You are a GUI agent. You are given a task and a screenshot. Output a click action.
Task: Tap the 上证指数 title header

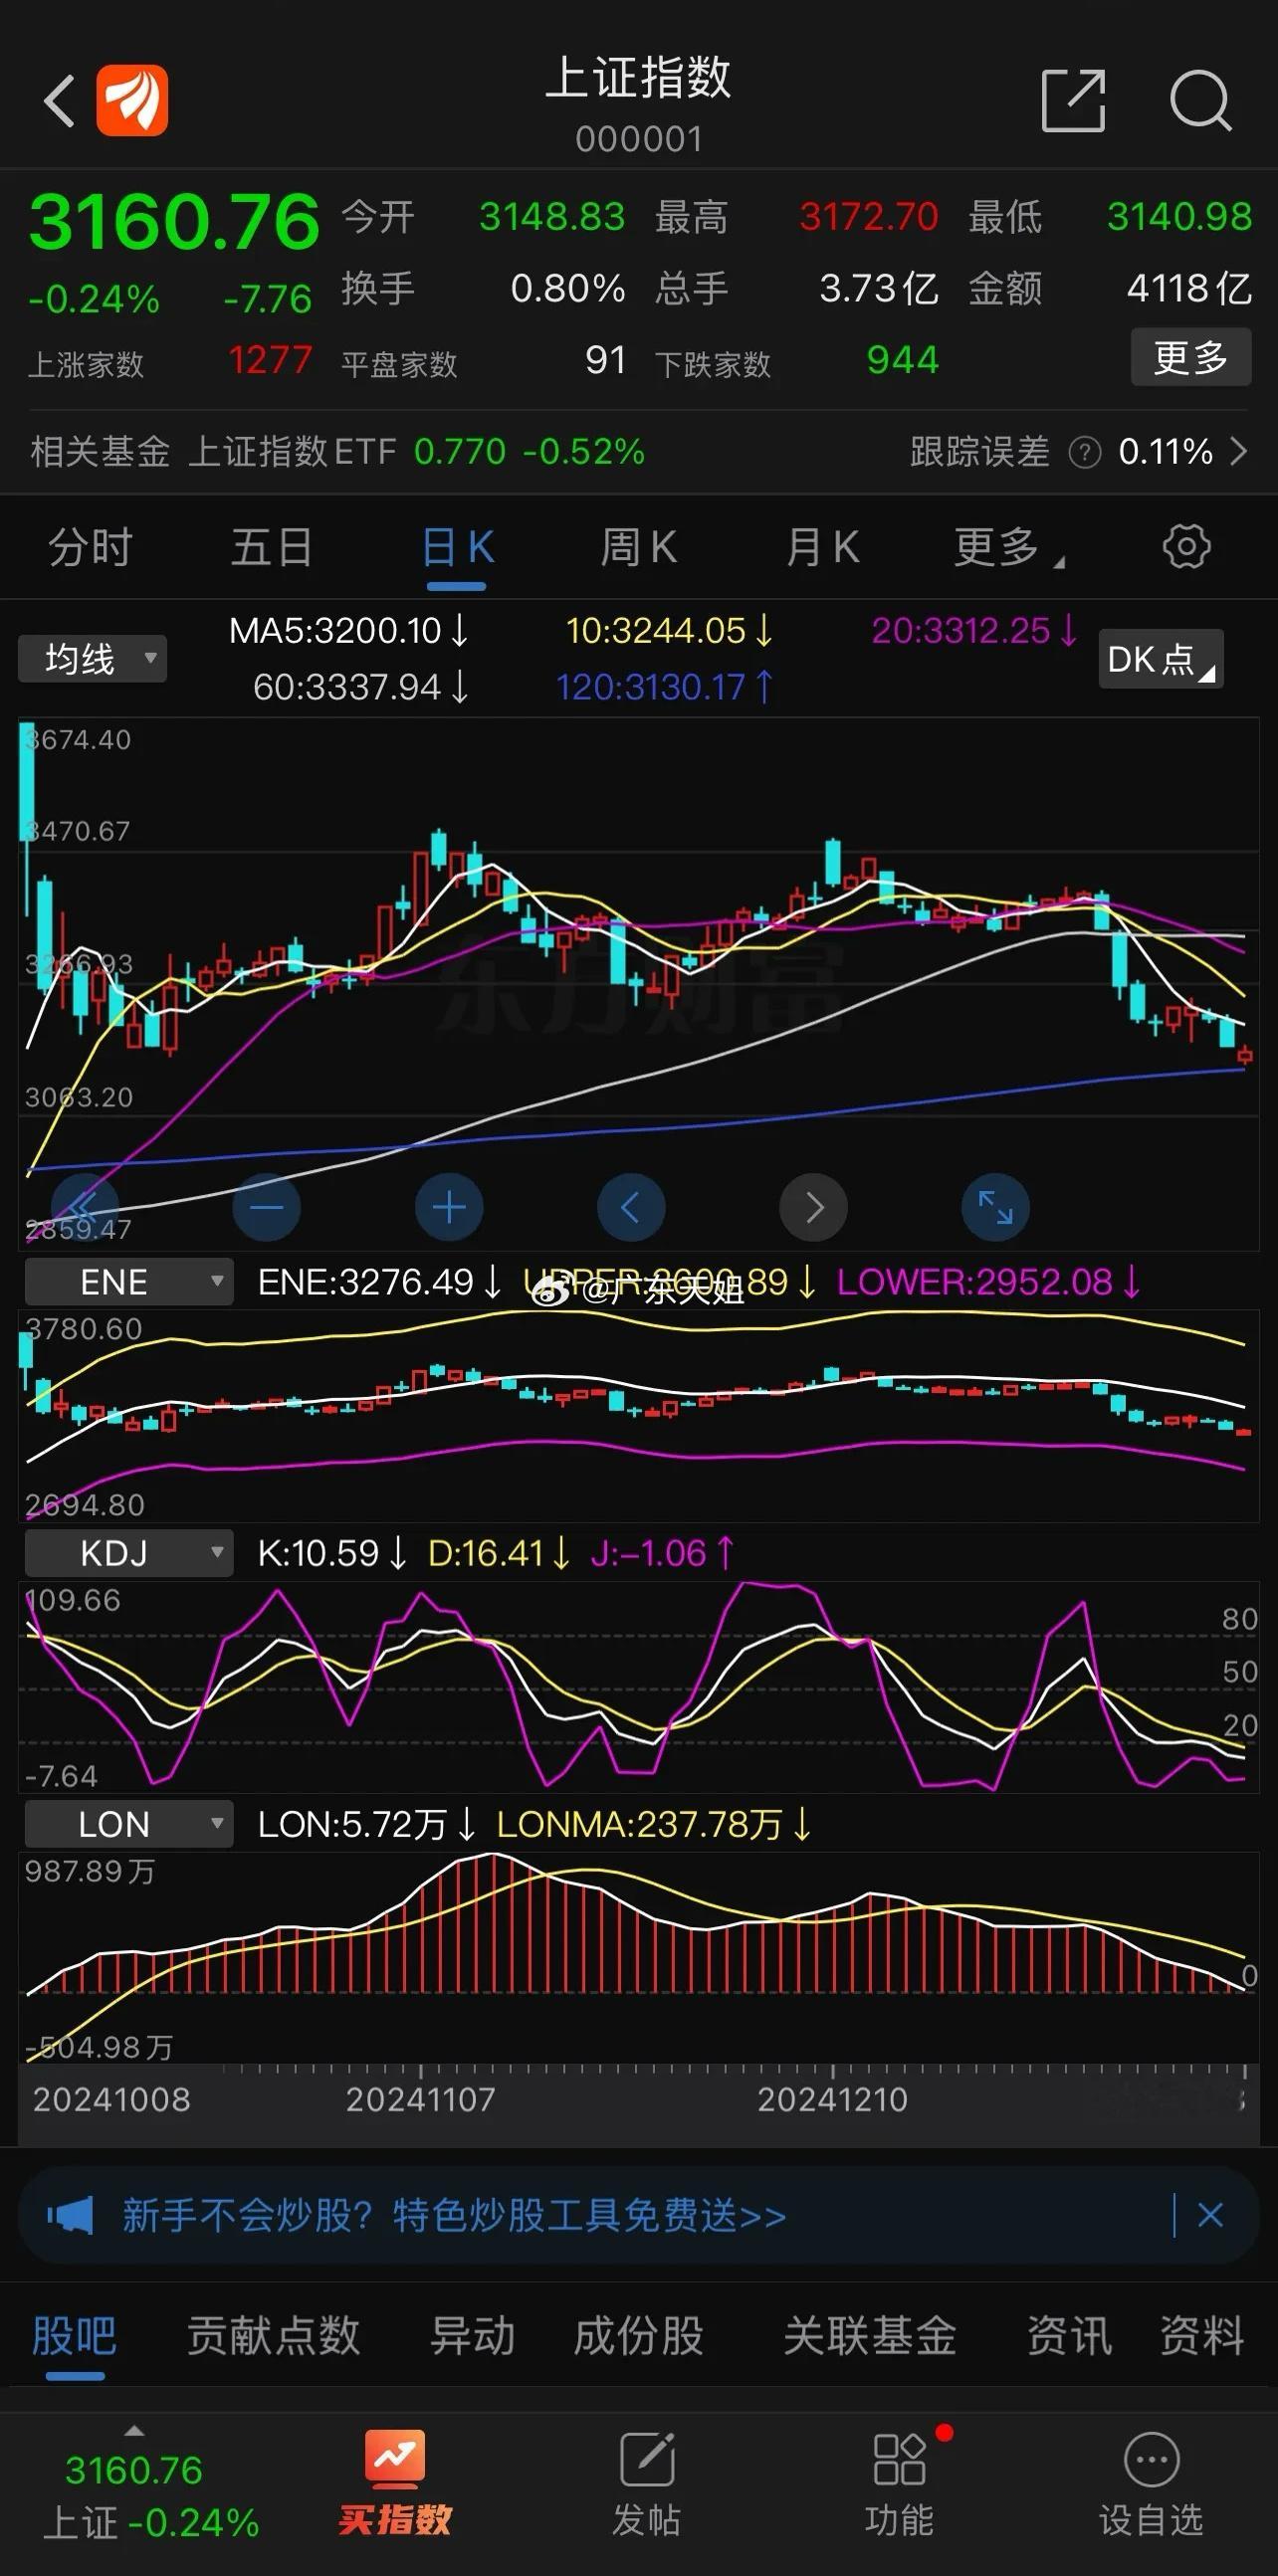(x=639, y=78)
